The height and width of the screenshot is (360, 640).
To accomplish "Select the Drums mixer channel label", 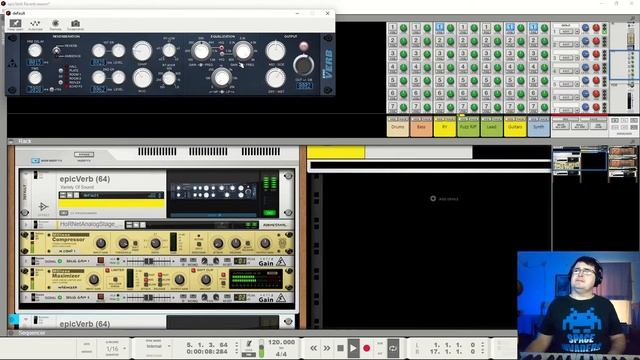I will pos(398,127).
